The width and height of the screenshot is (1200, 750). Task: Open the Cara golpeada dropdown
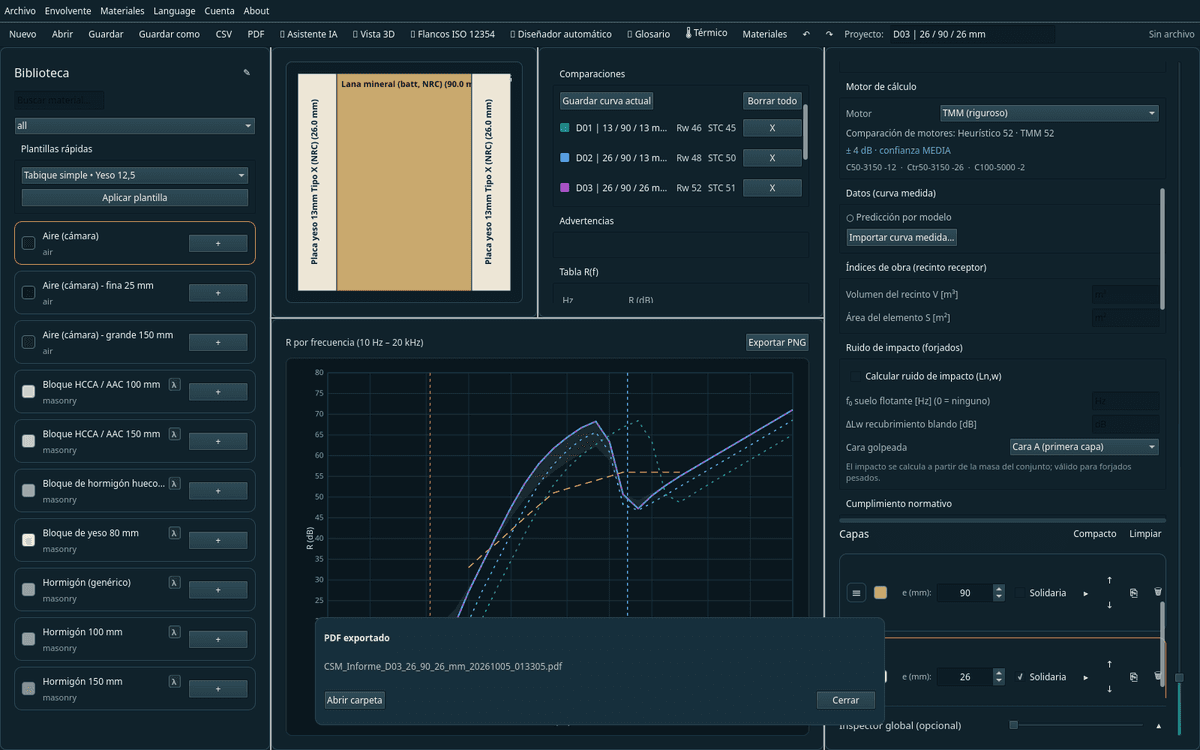coord(1084,447)
